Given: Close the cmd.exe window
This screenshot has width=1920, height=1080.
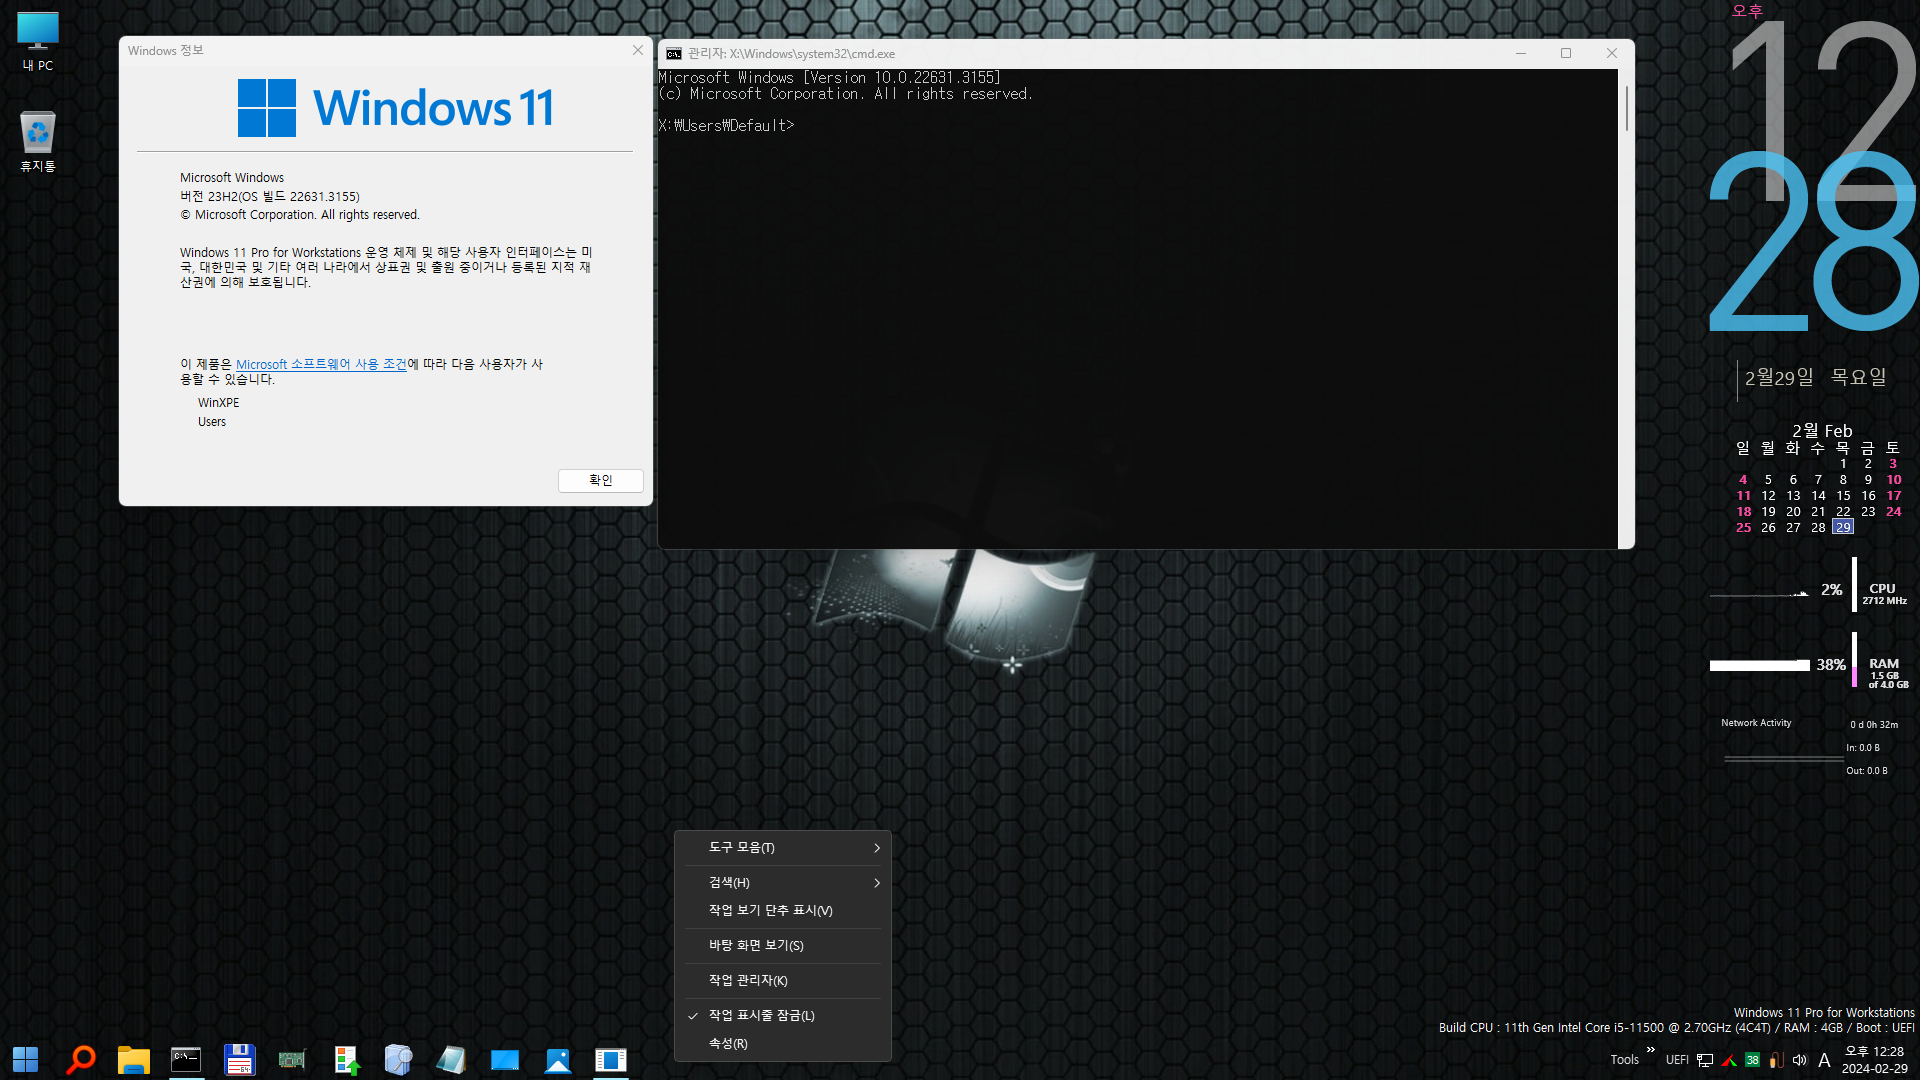Looking at the screenshot, I should [1612, 53].
